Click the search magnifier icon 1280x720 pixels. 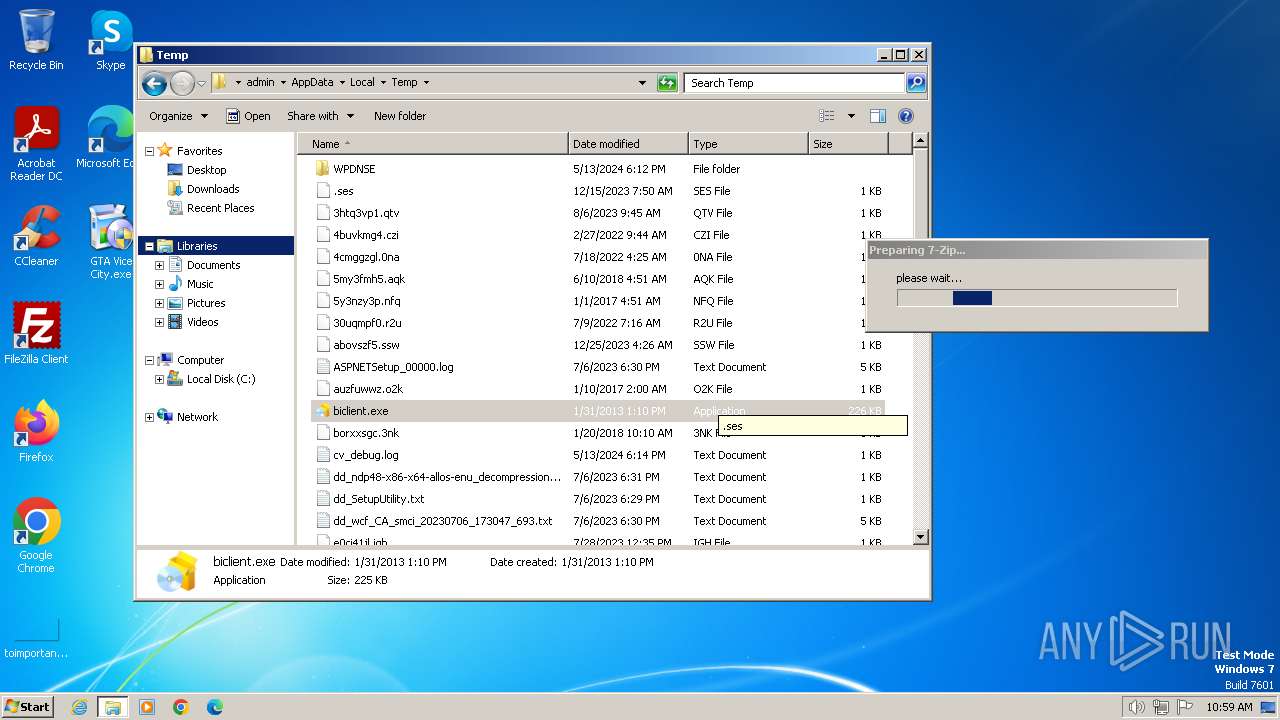click(915, 83)
